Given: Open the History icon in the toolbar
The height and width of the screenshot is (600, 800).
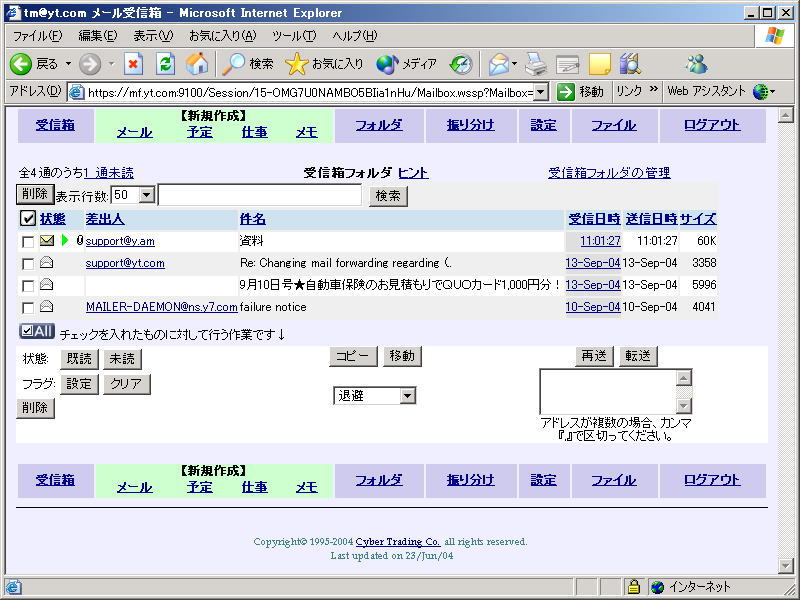Looking at the screenshot, I should point(460,64).
